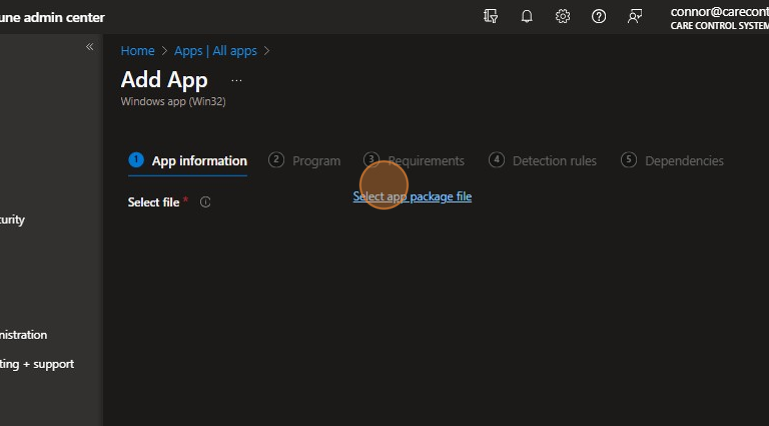Open the connor account menu
Screen dimensions: 769x426
pyautogui.click(x=718, y=18)
